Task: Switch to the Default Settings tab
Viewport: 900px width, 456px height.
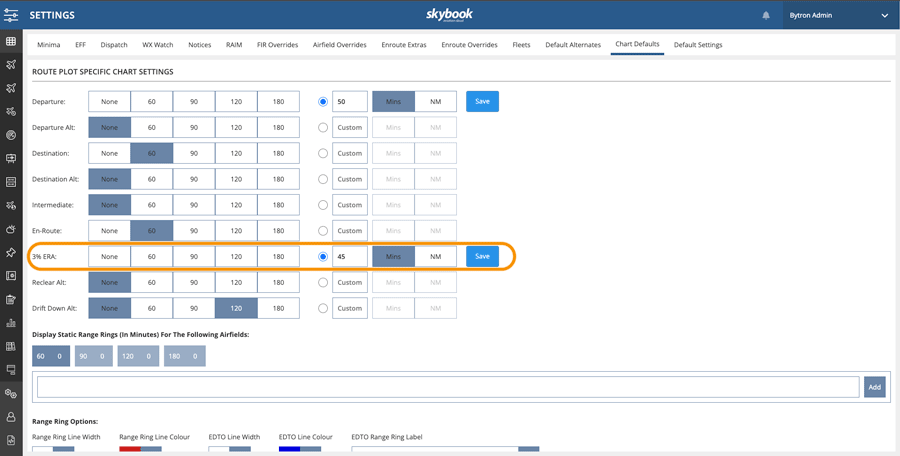Action: pyautogui.click(x=698, y=45)
